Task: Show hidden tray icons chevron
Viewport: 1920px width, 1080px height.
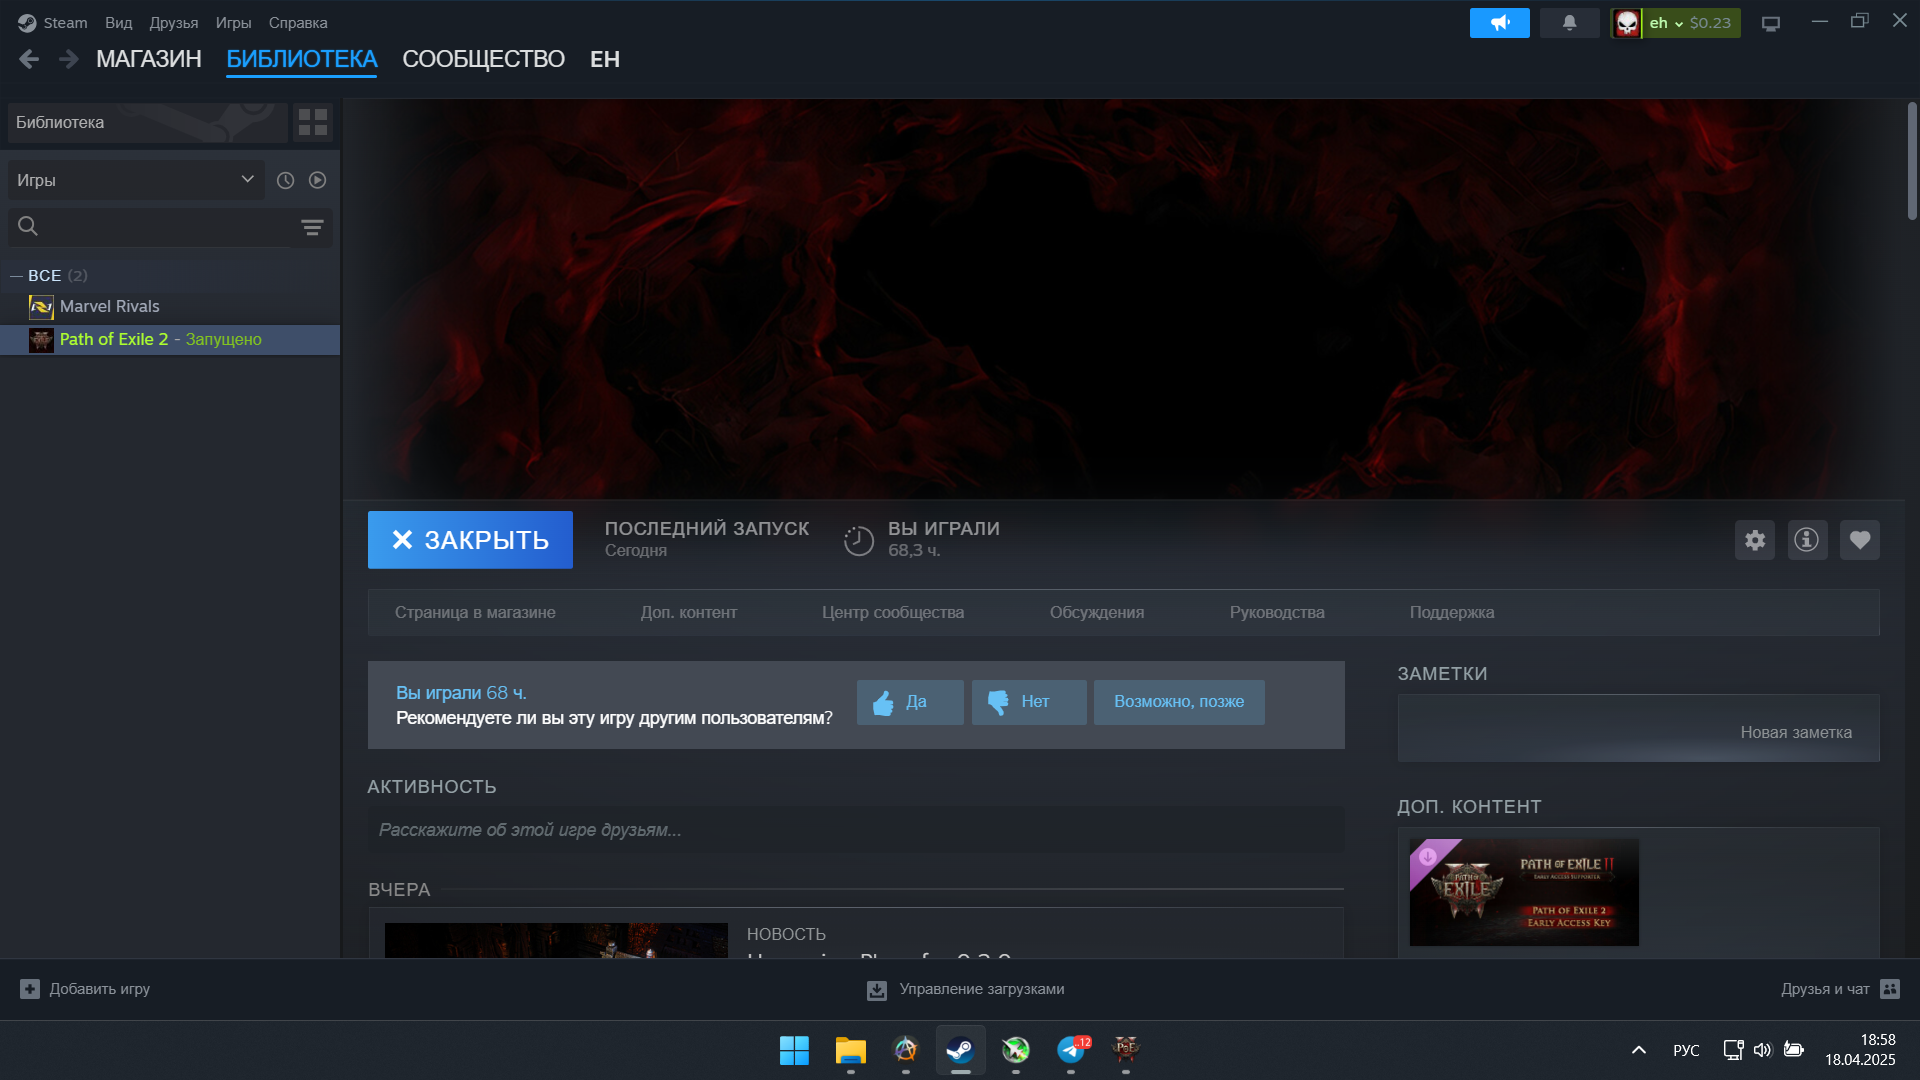Action: coord(1638,1050)
